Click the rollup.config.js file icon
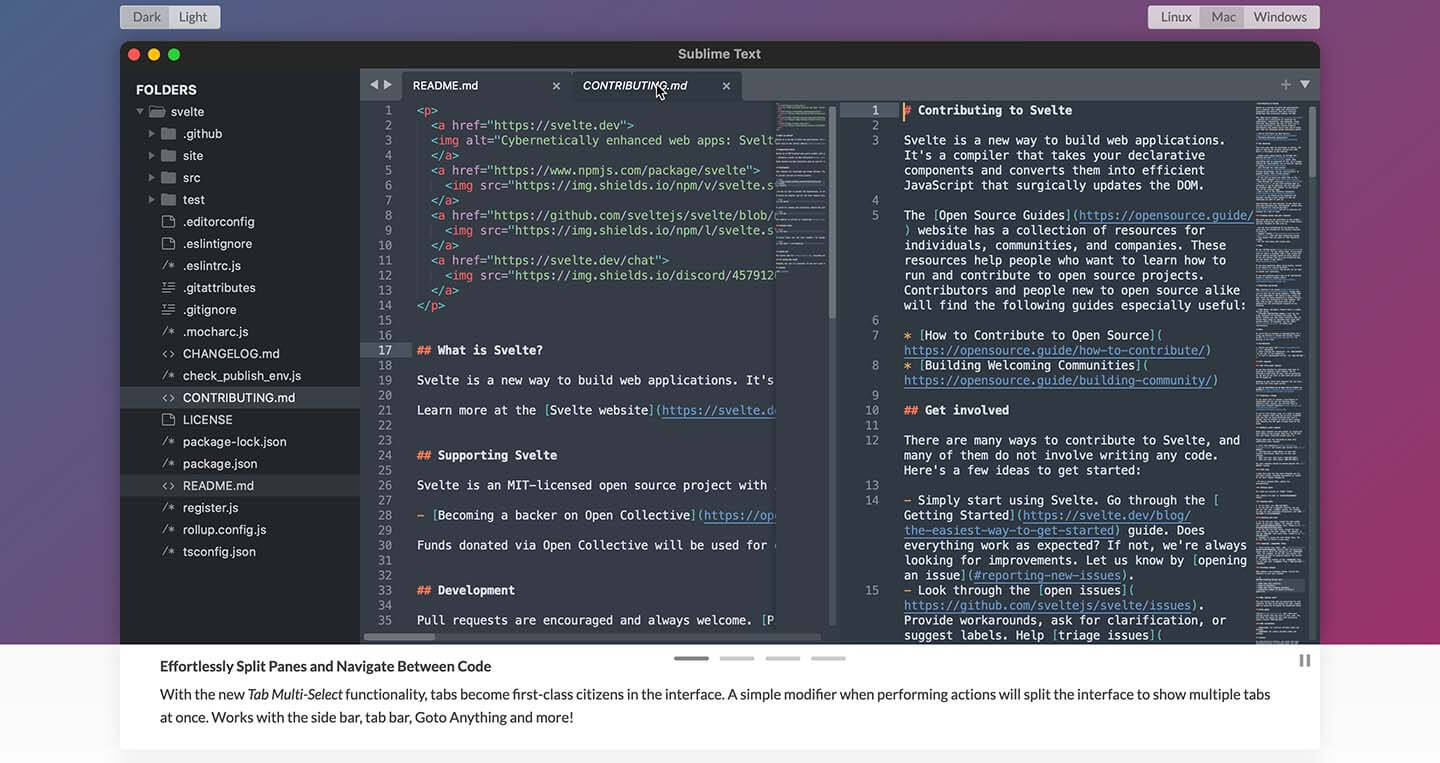This screenshot has width=1440, height=763. coord(168,530)
